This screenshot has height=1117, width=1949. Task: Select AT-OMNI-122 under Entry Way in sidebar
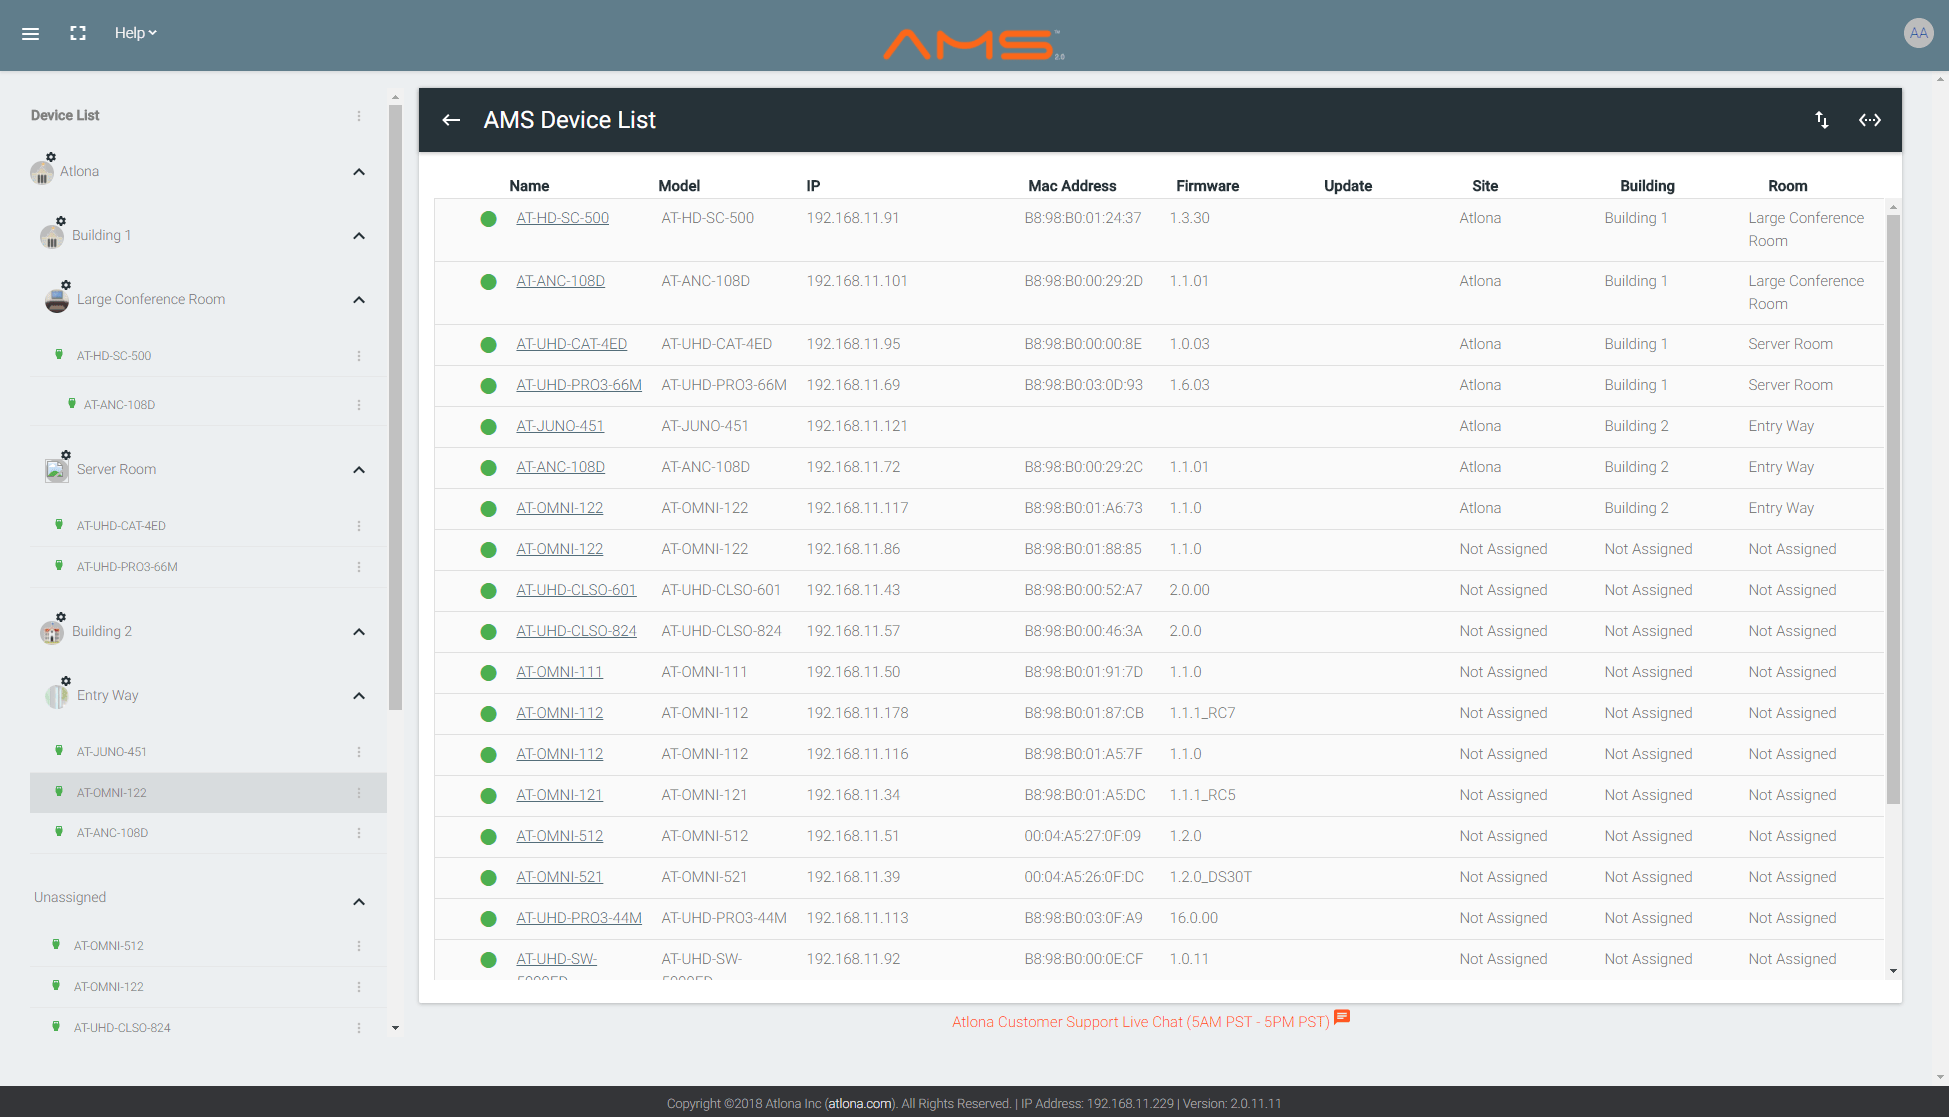click(x=112, y=793)
